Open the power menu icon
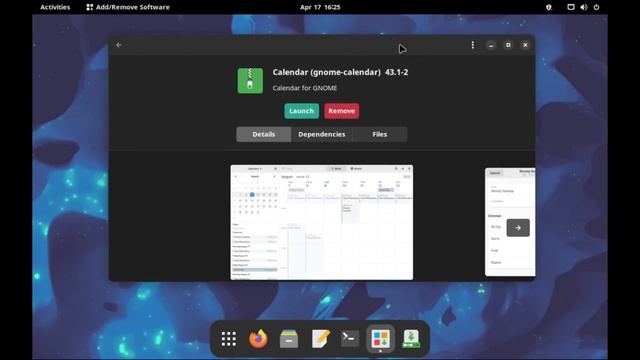 click(x=596, y=7)
